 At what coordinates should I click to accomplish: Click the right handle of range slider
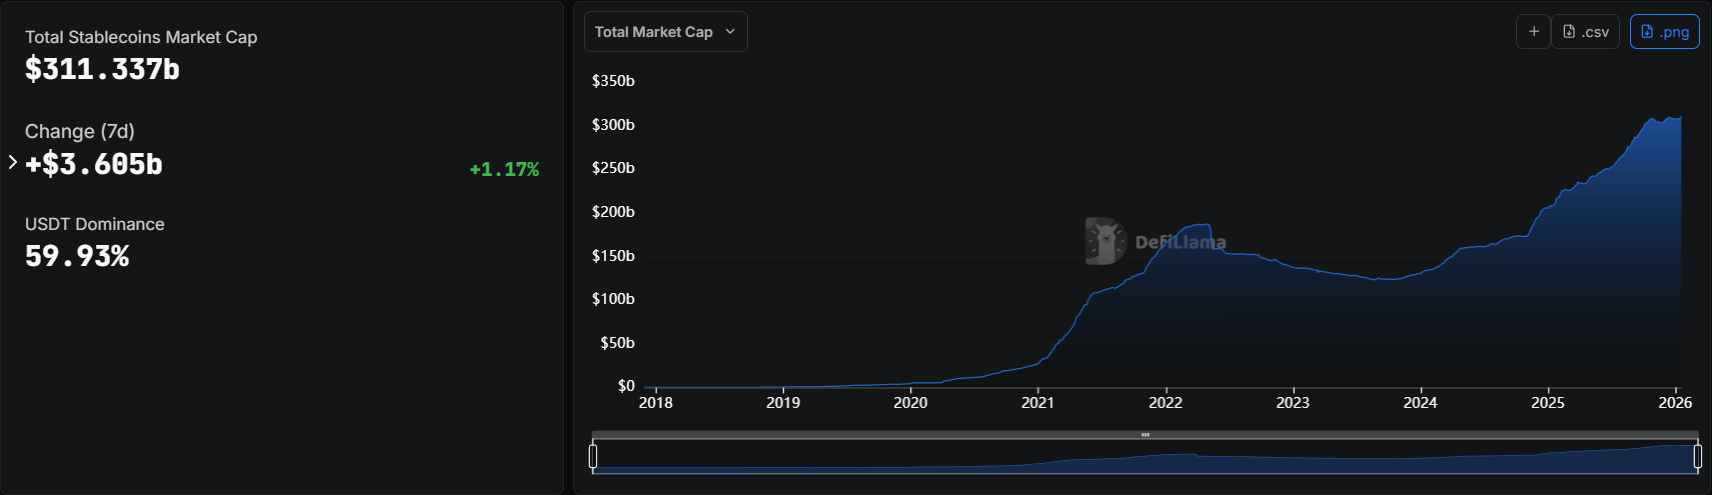1697,456
